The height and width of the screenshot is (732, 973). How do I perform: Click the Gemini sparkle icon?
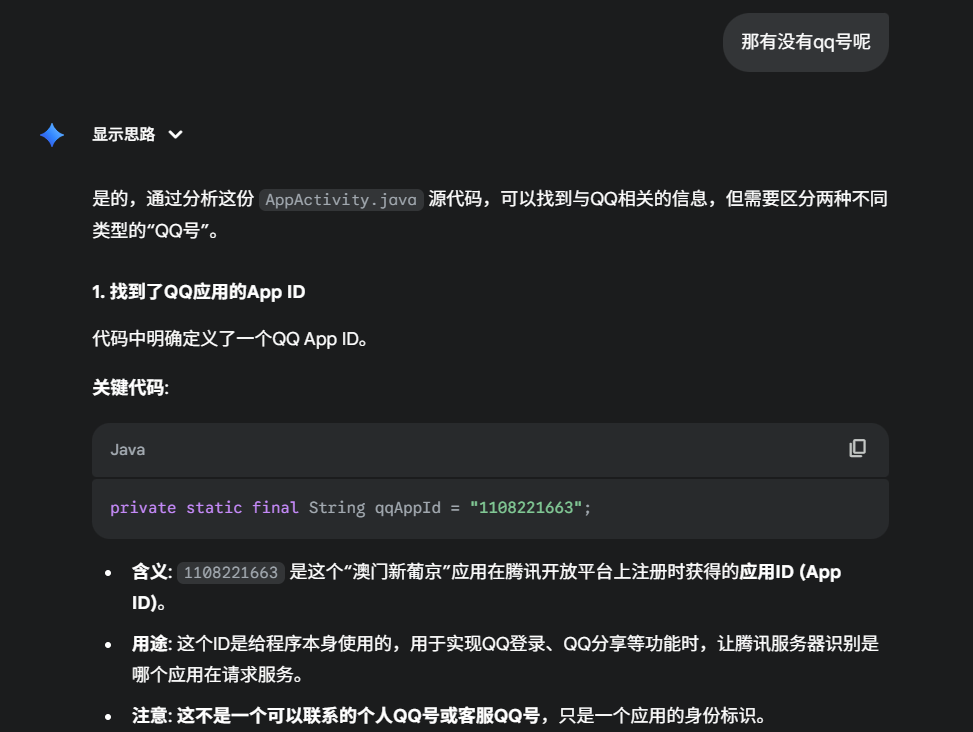(x=52, y=135)
